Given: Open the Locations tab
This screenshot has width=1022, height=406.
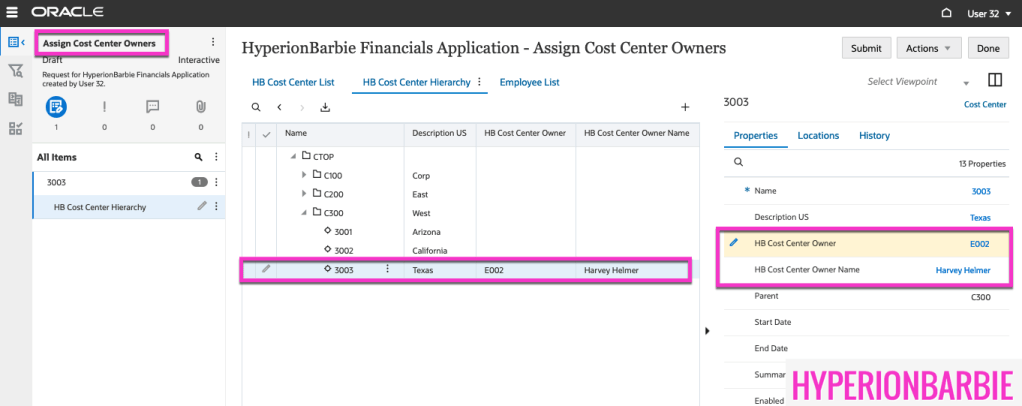Looking at the screenshot, I should pyautogui.click(x=817, y=135).
